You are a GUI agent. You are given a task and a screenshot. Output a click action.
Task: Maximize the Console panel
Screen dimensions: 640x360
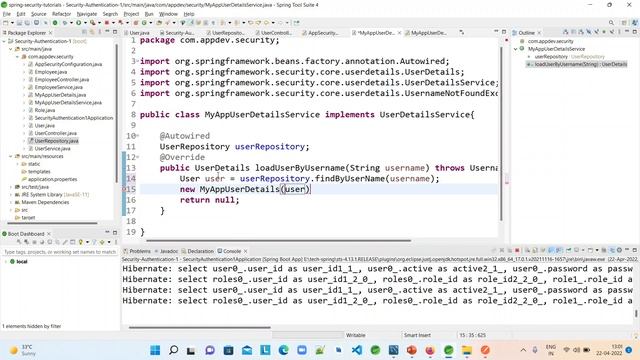(x=635, y=250)
